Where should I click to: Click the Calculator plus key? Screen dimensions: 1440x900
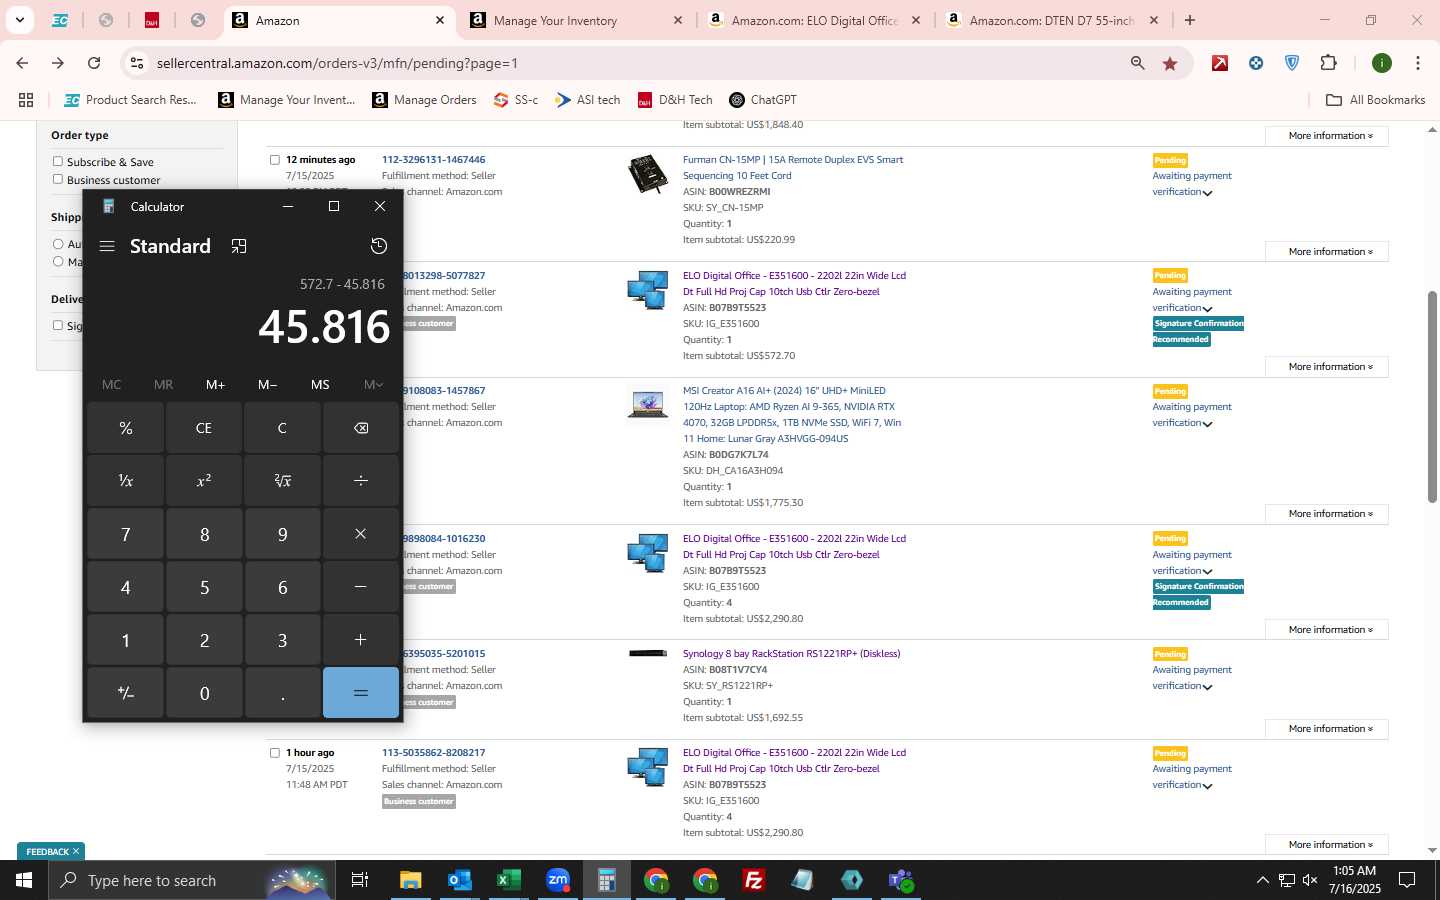coord(361,640)
